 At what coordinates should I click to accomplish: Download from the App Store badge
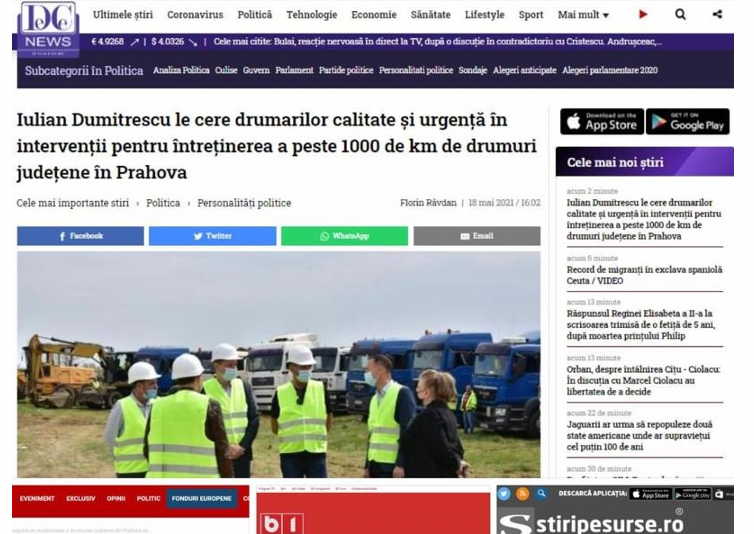click(602, 121)
